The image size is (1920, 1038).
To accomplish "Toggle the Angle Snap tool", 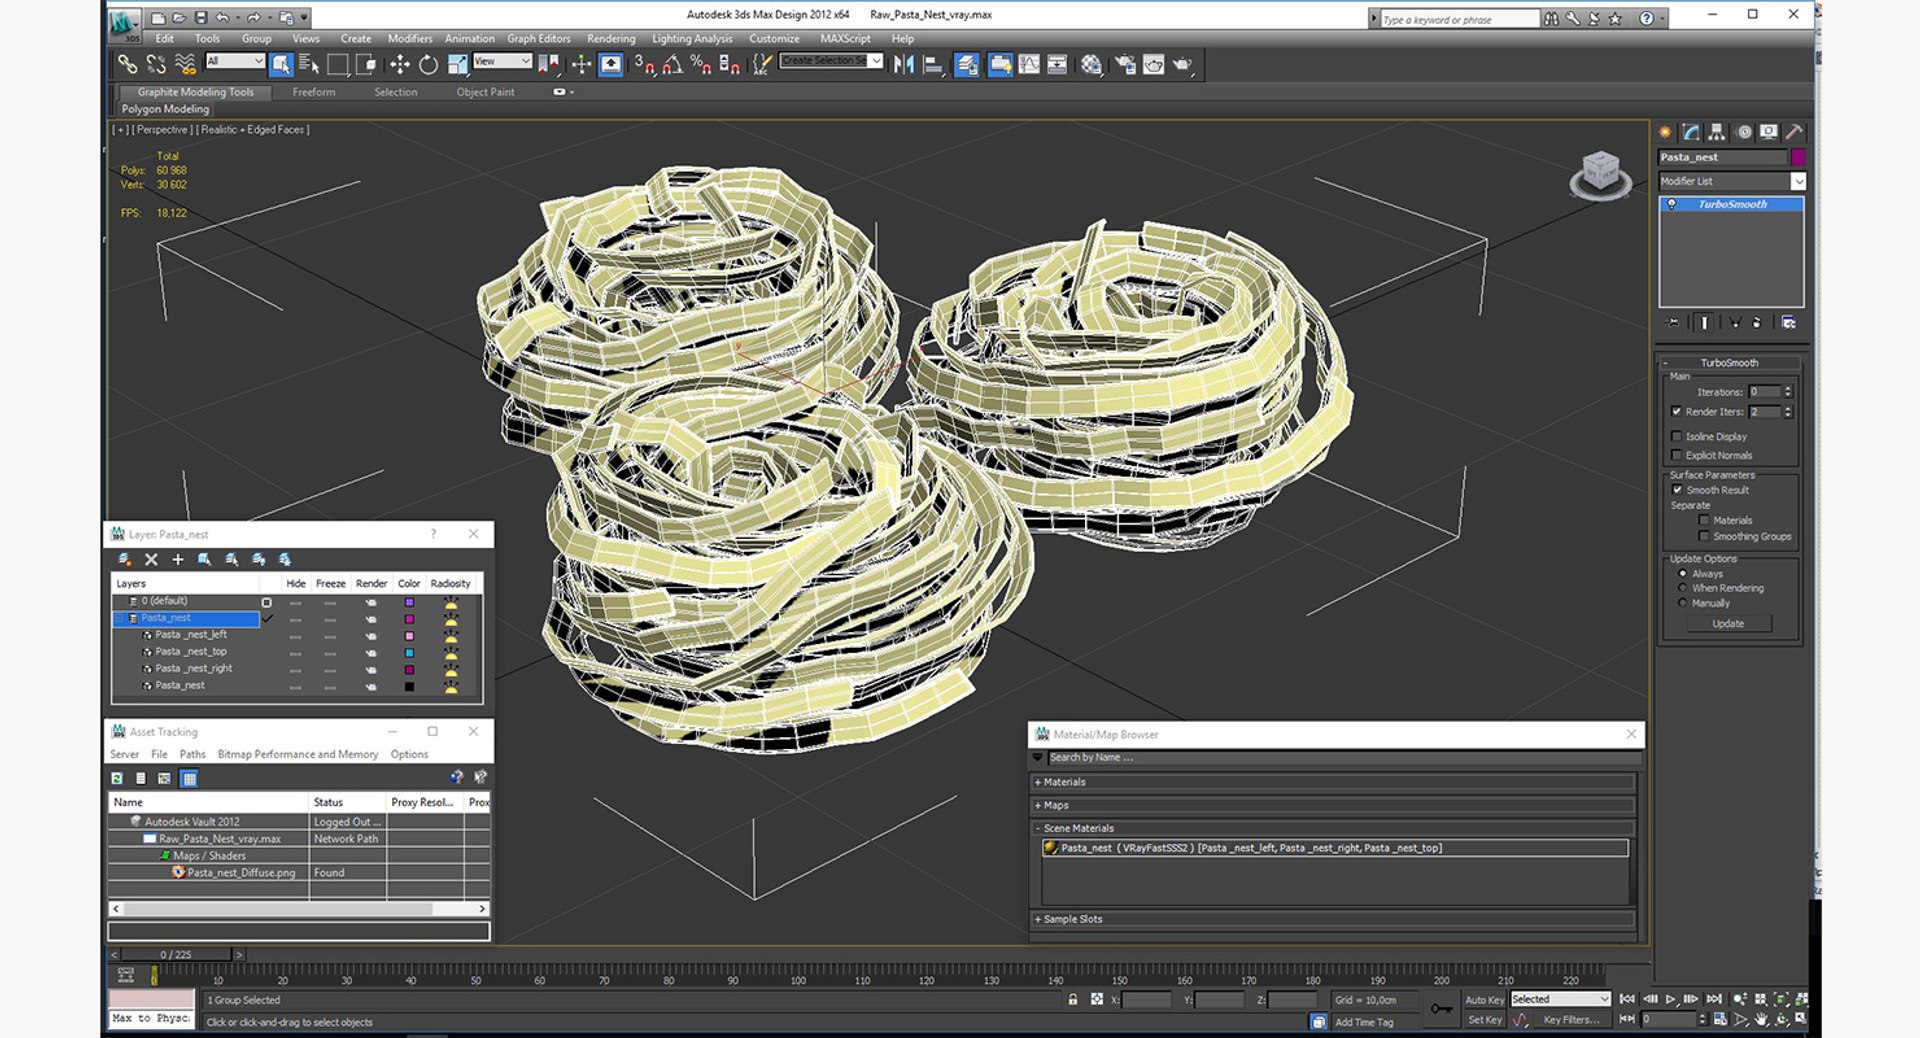I will pos(672,65).
